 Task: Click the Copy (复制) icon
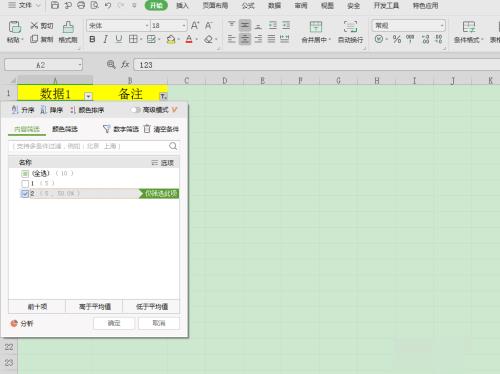[34, 39]
